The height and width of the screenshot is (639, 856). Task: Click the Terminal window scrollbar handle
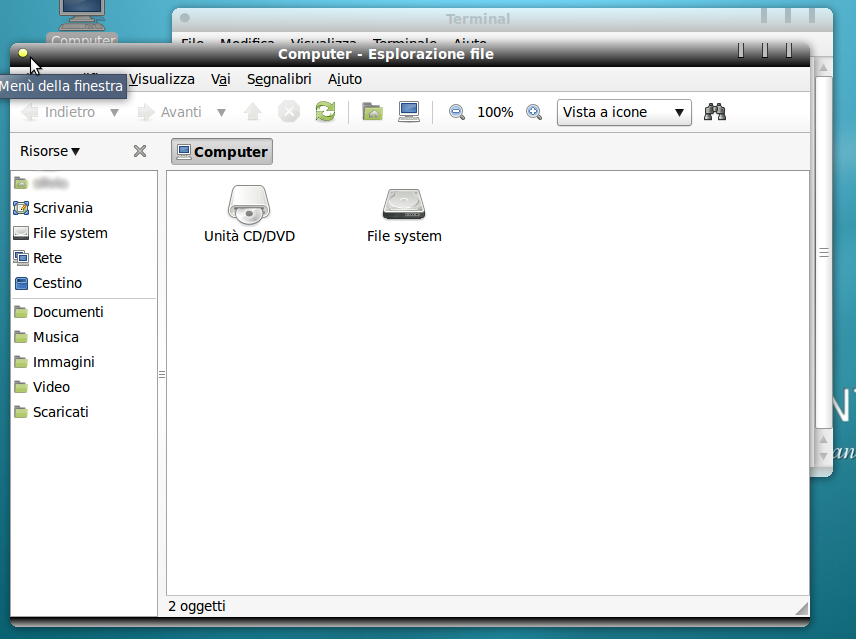824,253
